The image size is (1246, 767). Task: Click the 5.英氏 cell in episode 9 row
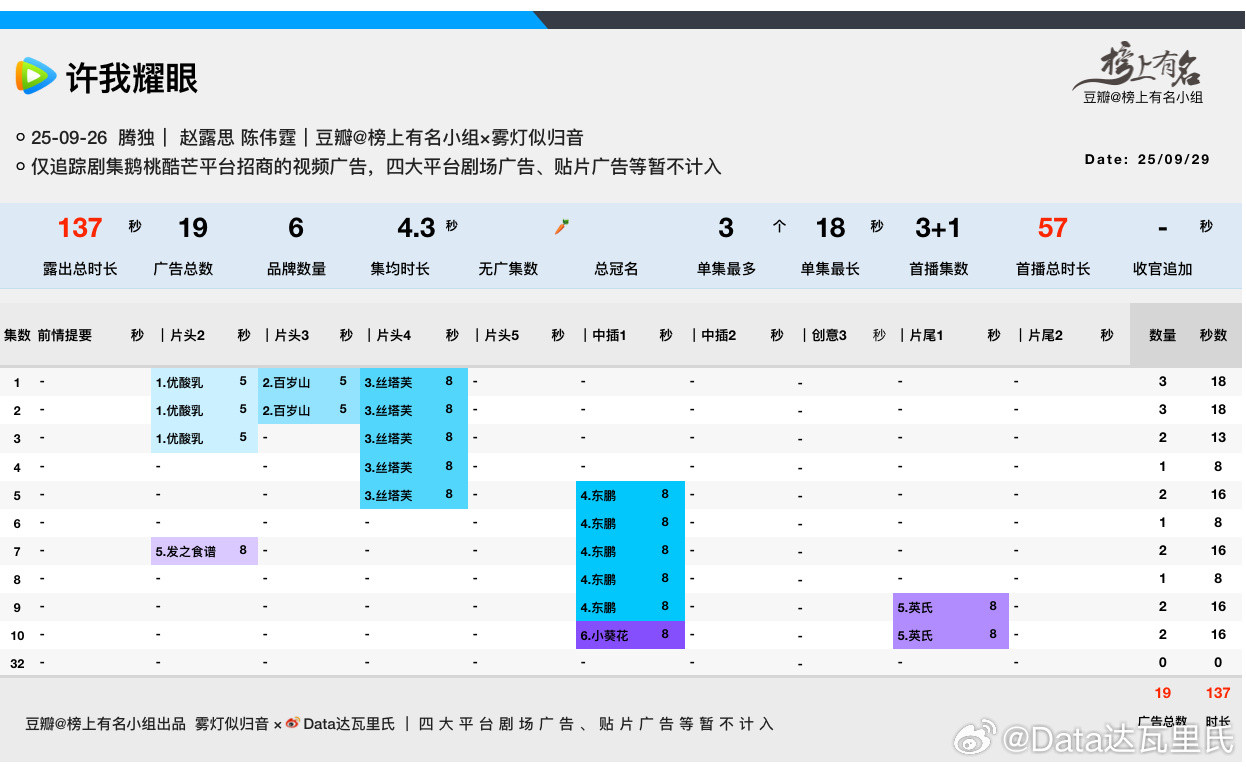(952, 607)
